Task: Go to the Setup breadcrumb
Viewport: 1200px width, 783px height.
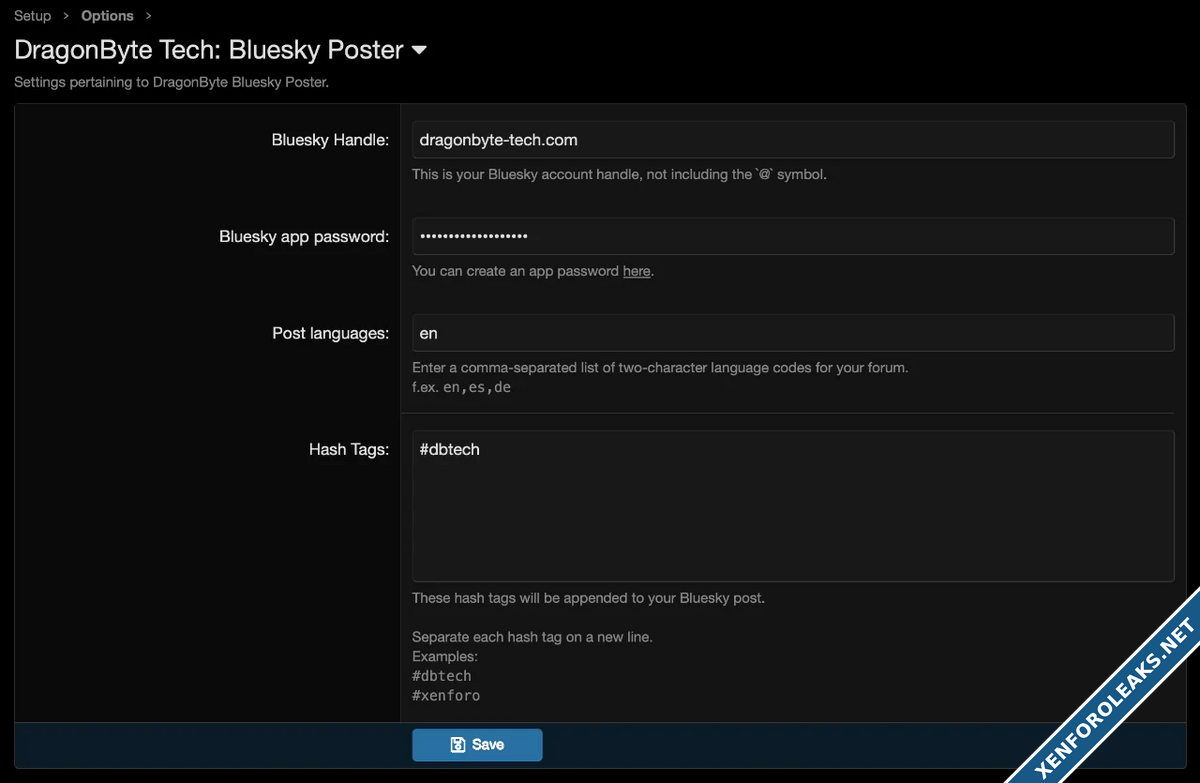Action: click(x=32, y=16)
